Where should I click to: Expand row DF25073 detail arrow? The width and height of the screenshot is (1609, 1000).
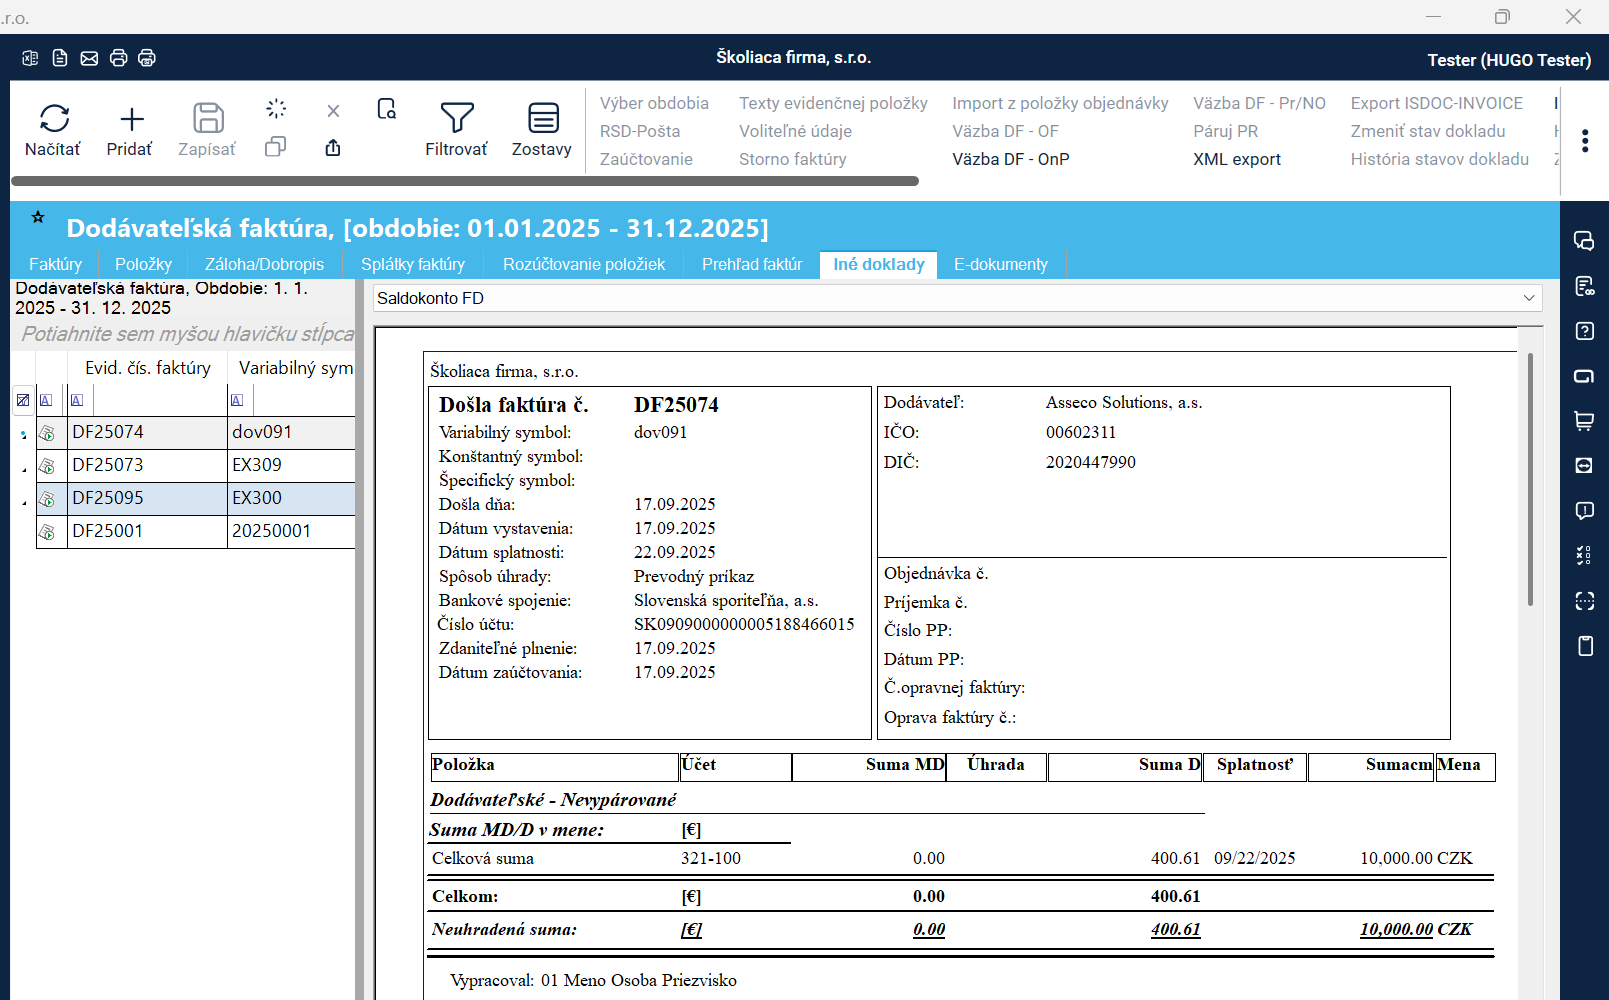pos(24,467)
